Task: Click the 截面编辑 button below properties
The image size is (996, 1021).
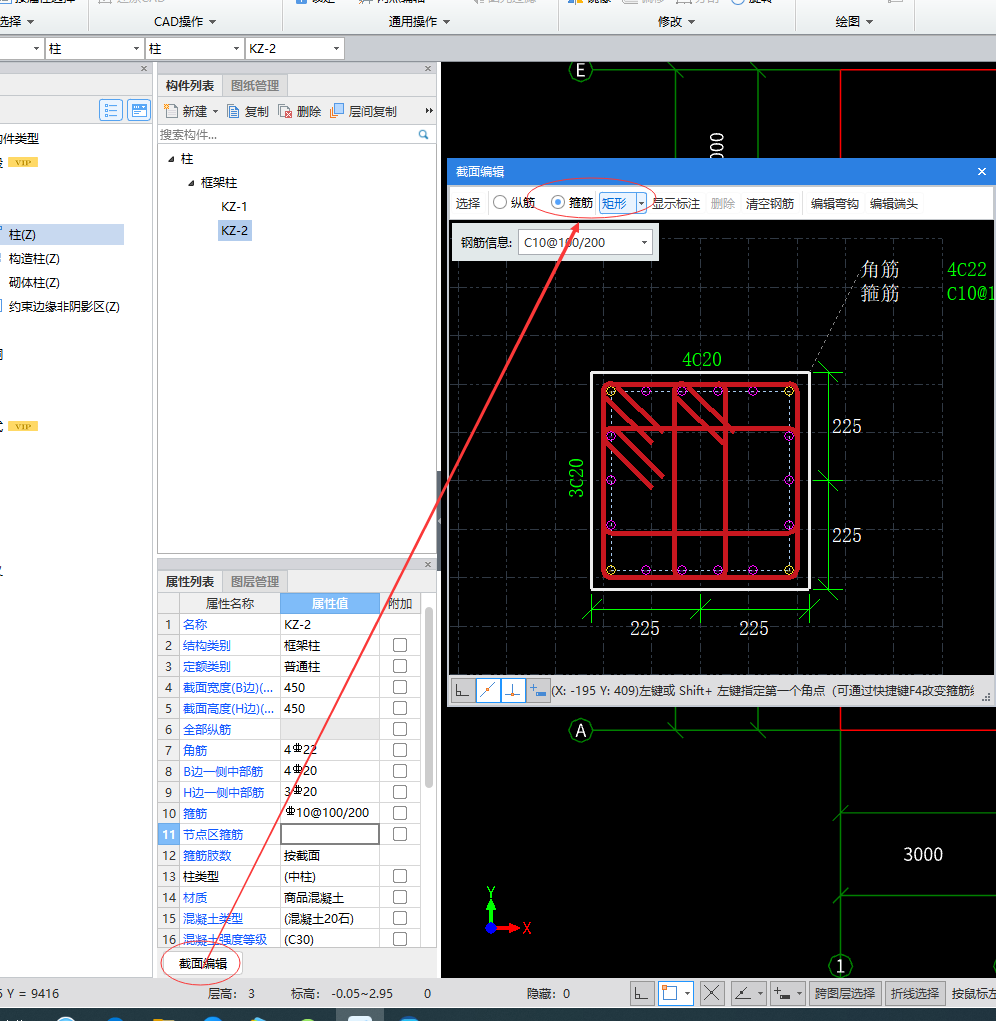Action: [202, 963]
